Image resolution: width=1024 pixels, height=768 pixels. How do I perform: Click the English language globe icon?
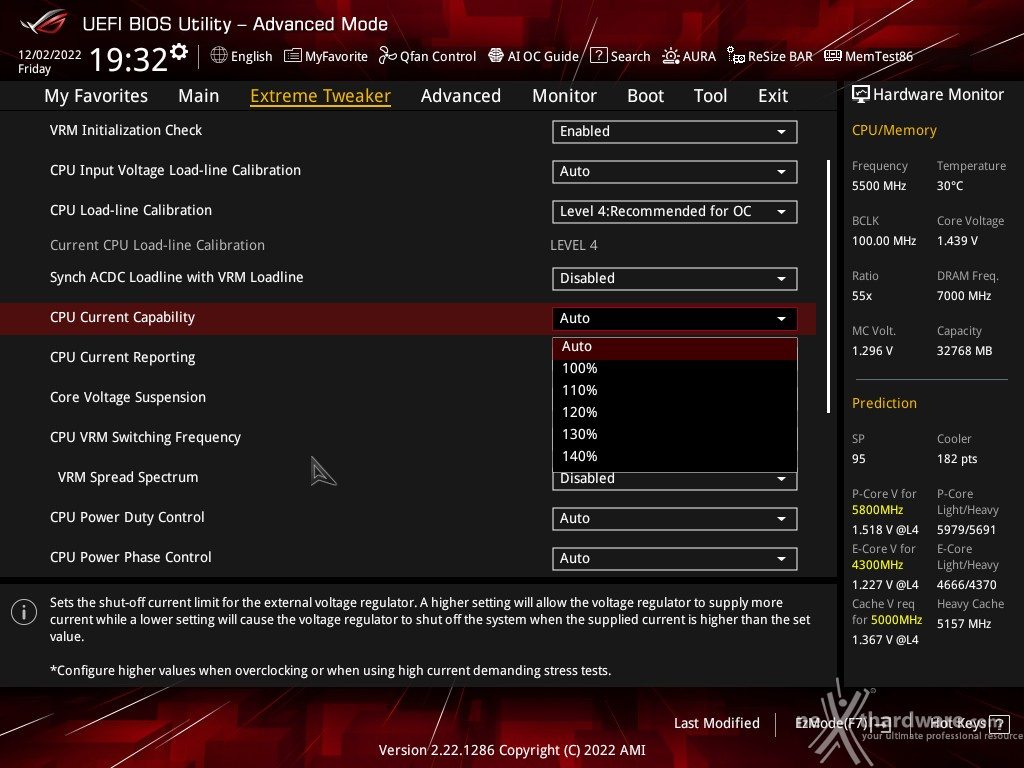pyautogui.click(x=219, y=56)
